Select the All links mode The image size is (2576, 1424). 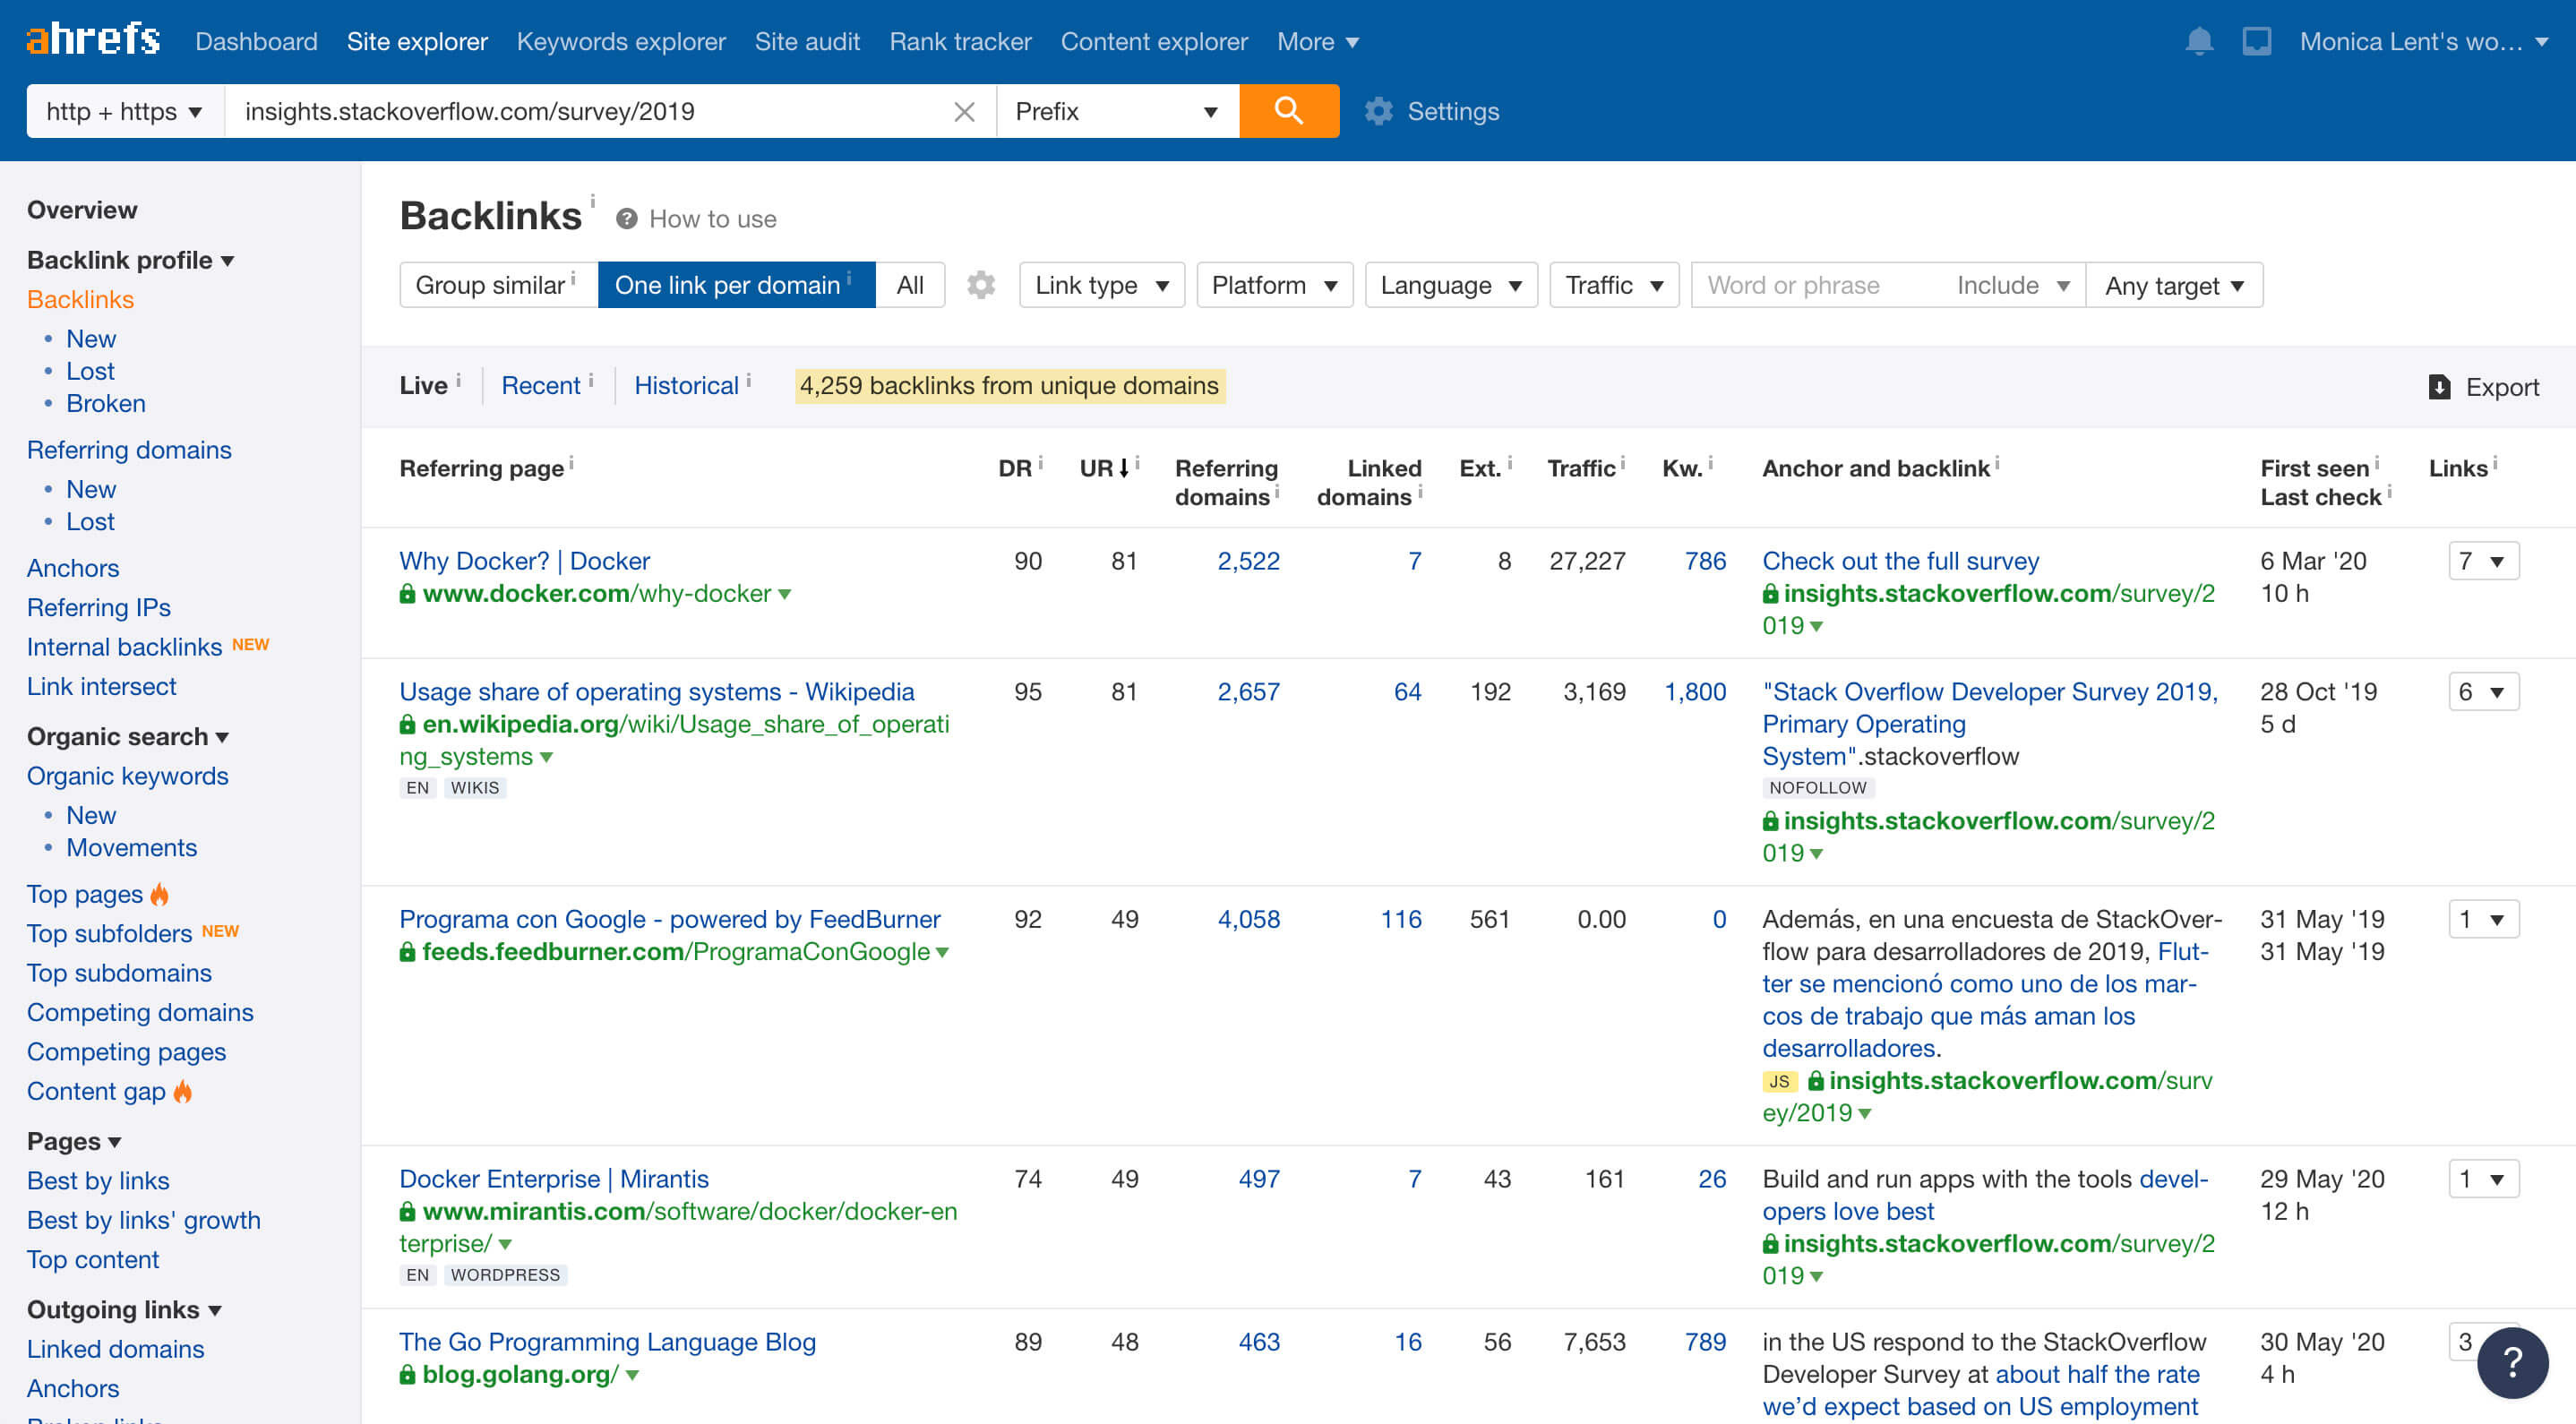click(909, 285)
